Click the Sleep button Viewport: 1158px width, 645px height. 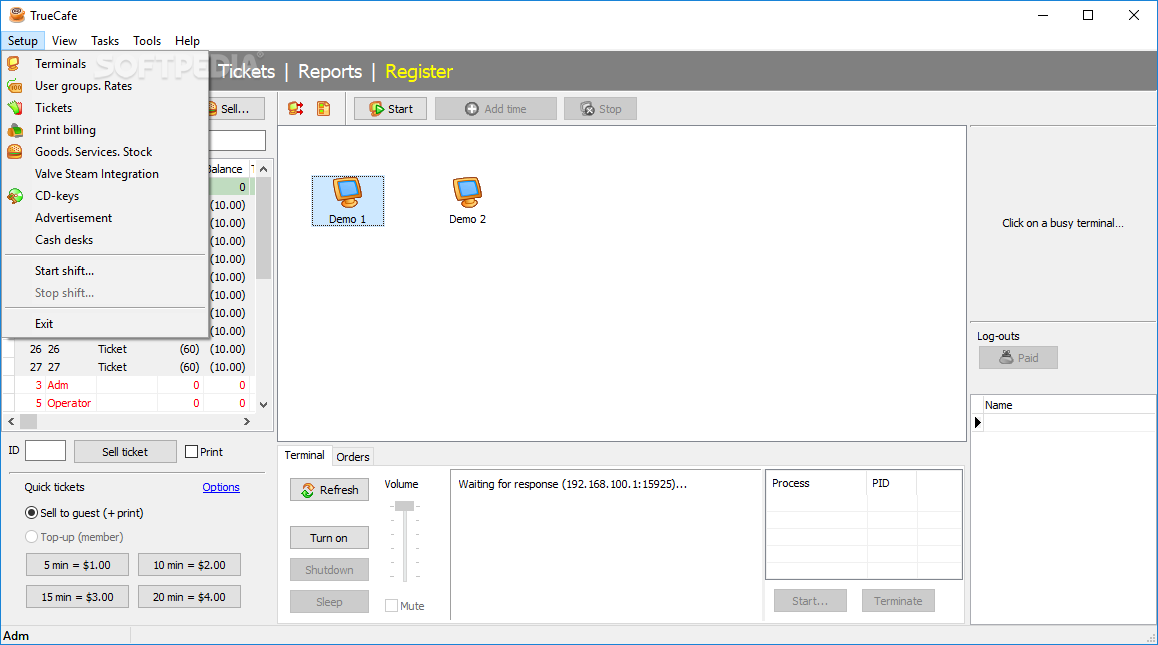(x=329, y=601)
